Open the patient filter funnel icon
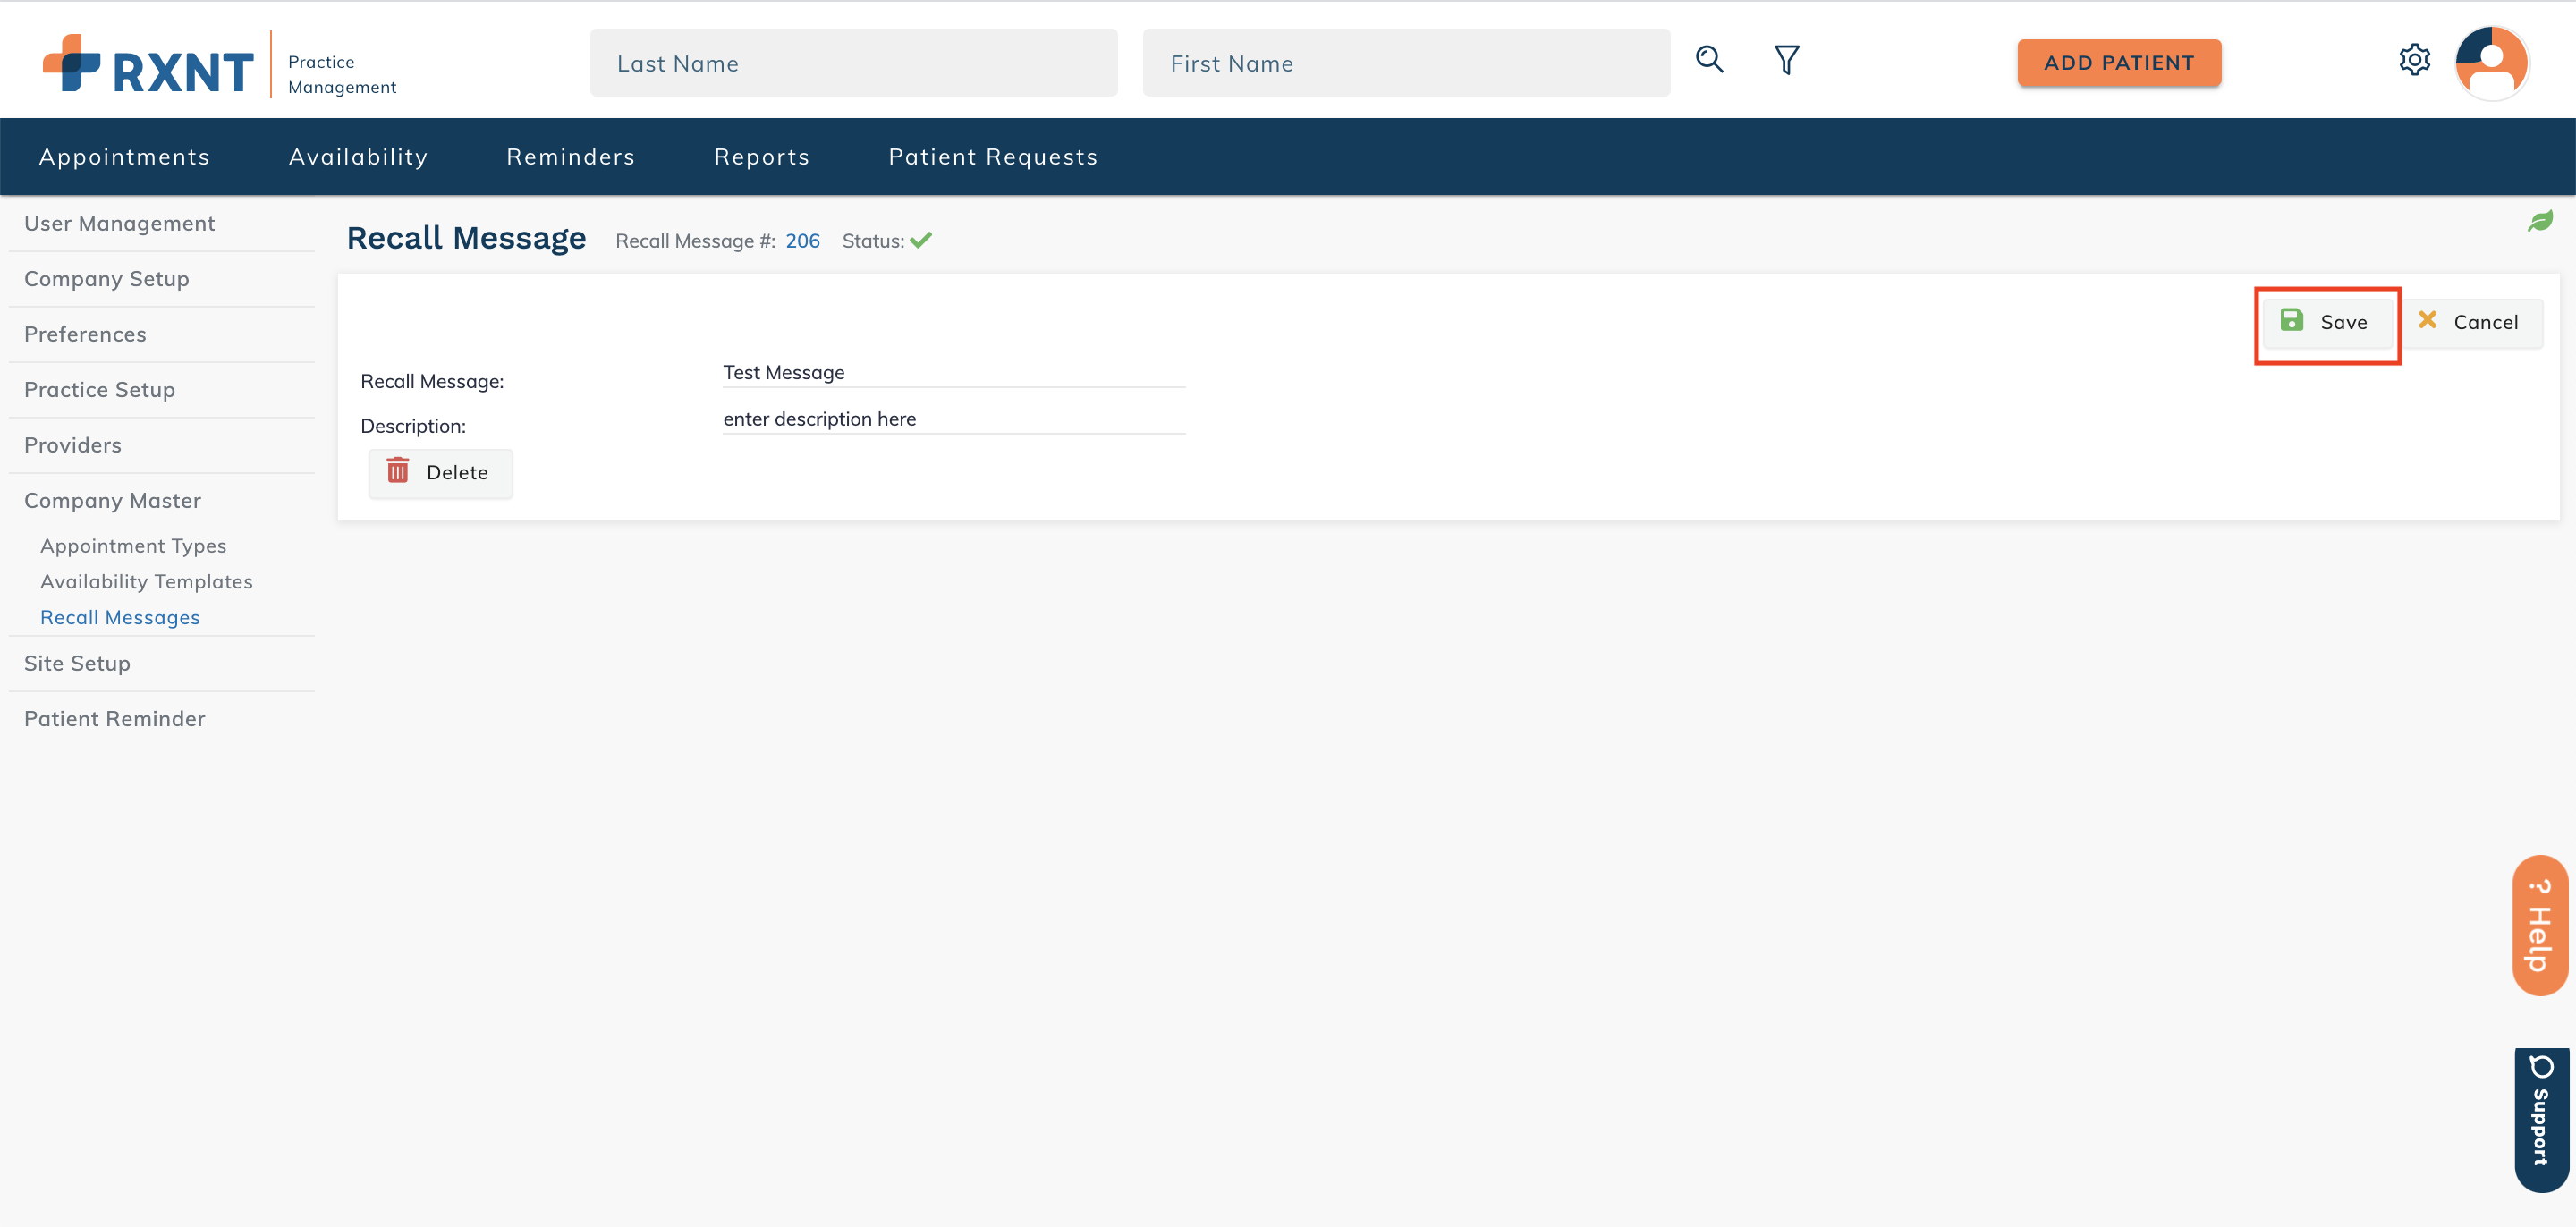Viewport: 2576px width, 1227px height. 1788,60
